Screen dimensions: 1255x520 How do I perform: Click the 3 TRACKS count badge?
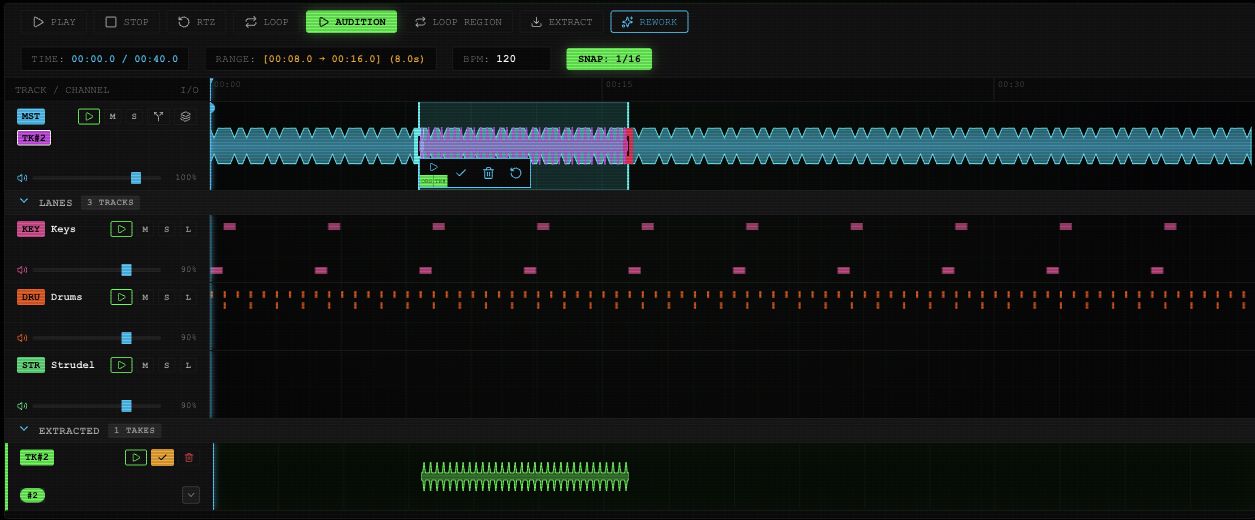(x=110, y=202)
